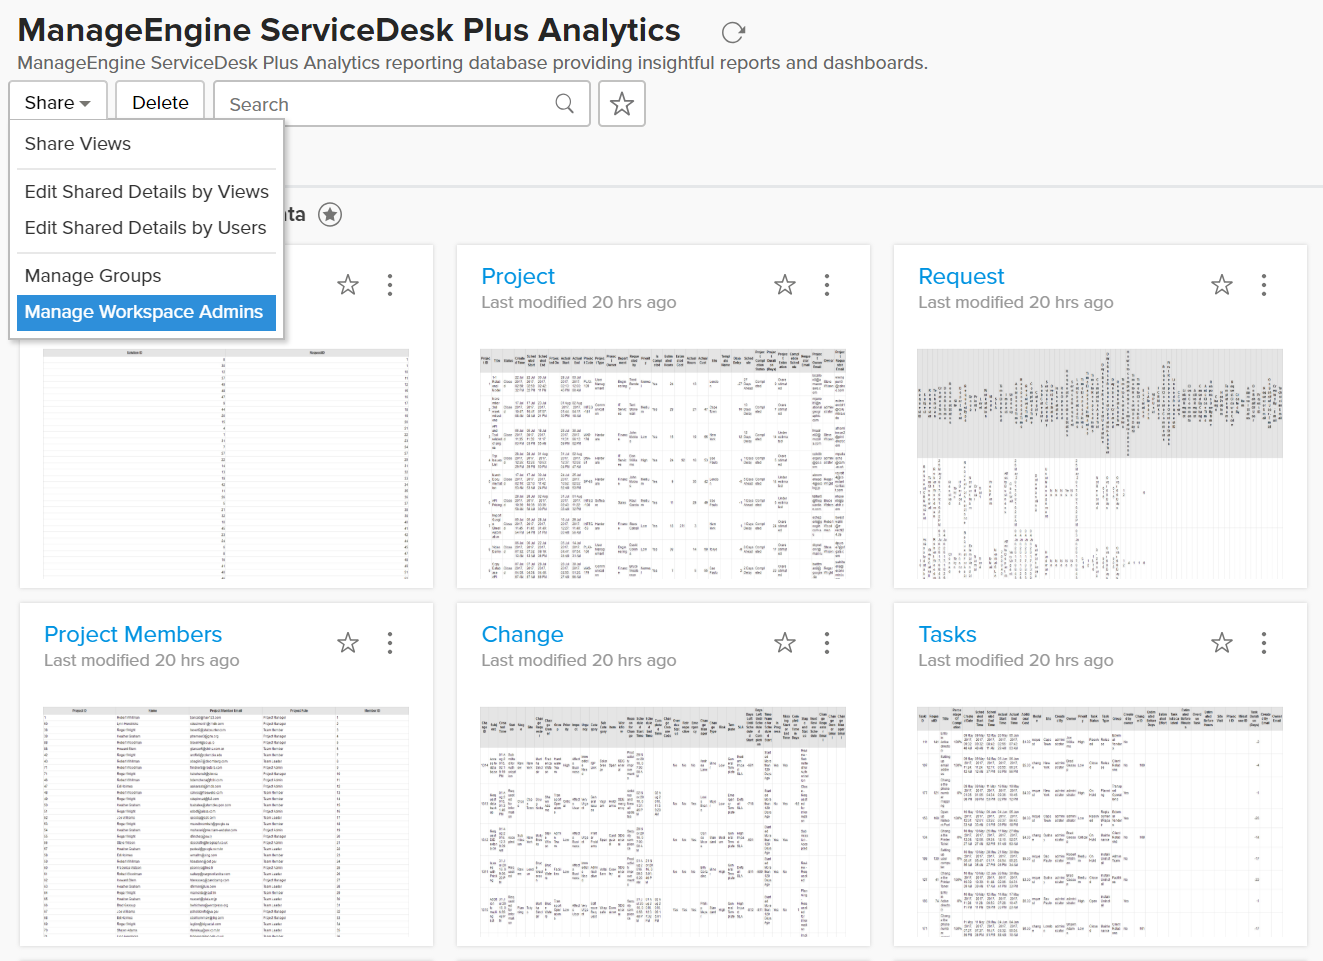
Task: Star the Project view card
Action: point(785,285)
